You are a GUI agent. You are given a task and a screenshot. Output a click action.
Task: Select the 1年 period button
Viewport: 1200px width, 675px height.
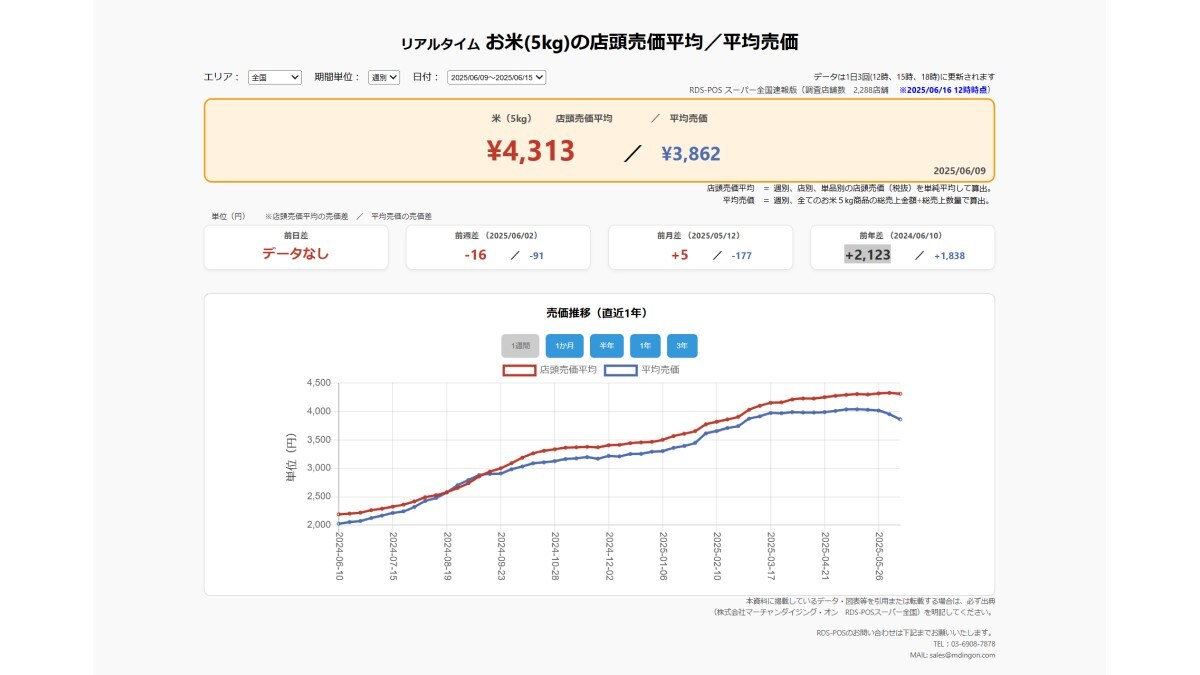(644, 345)
